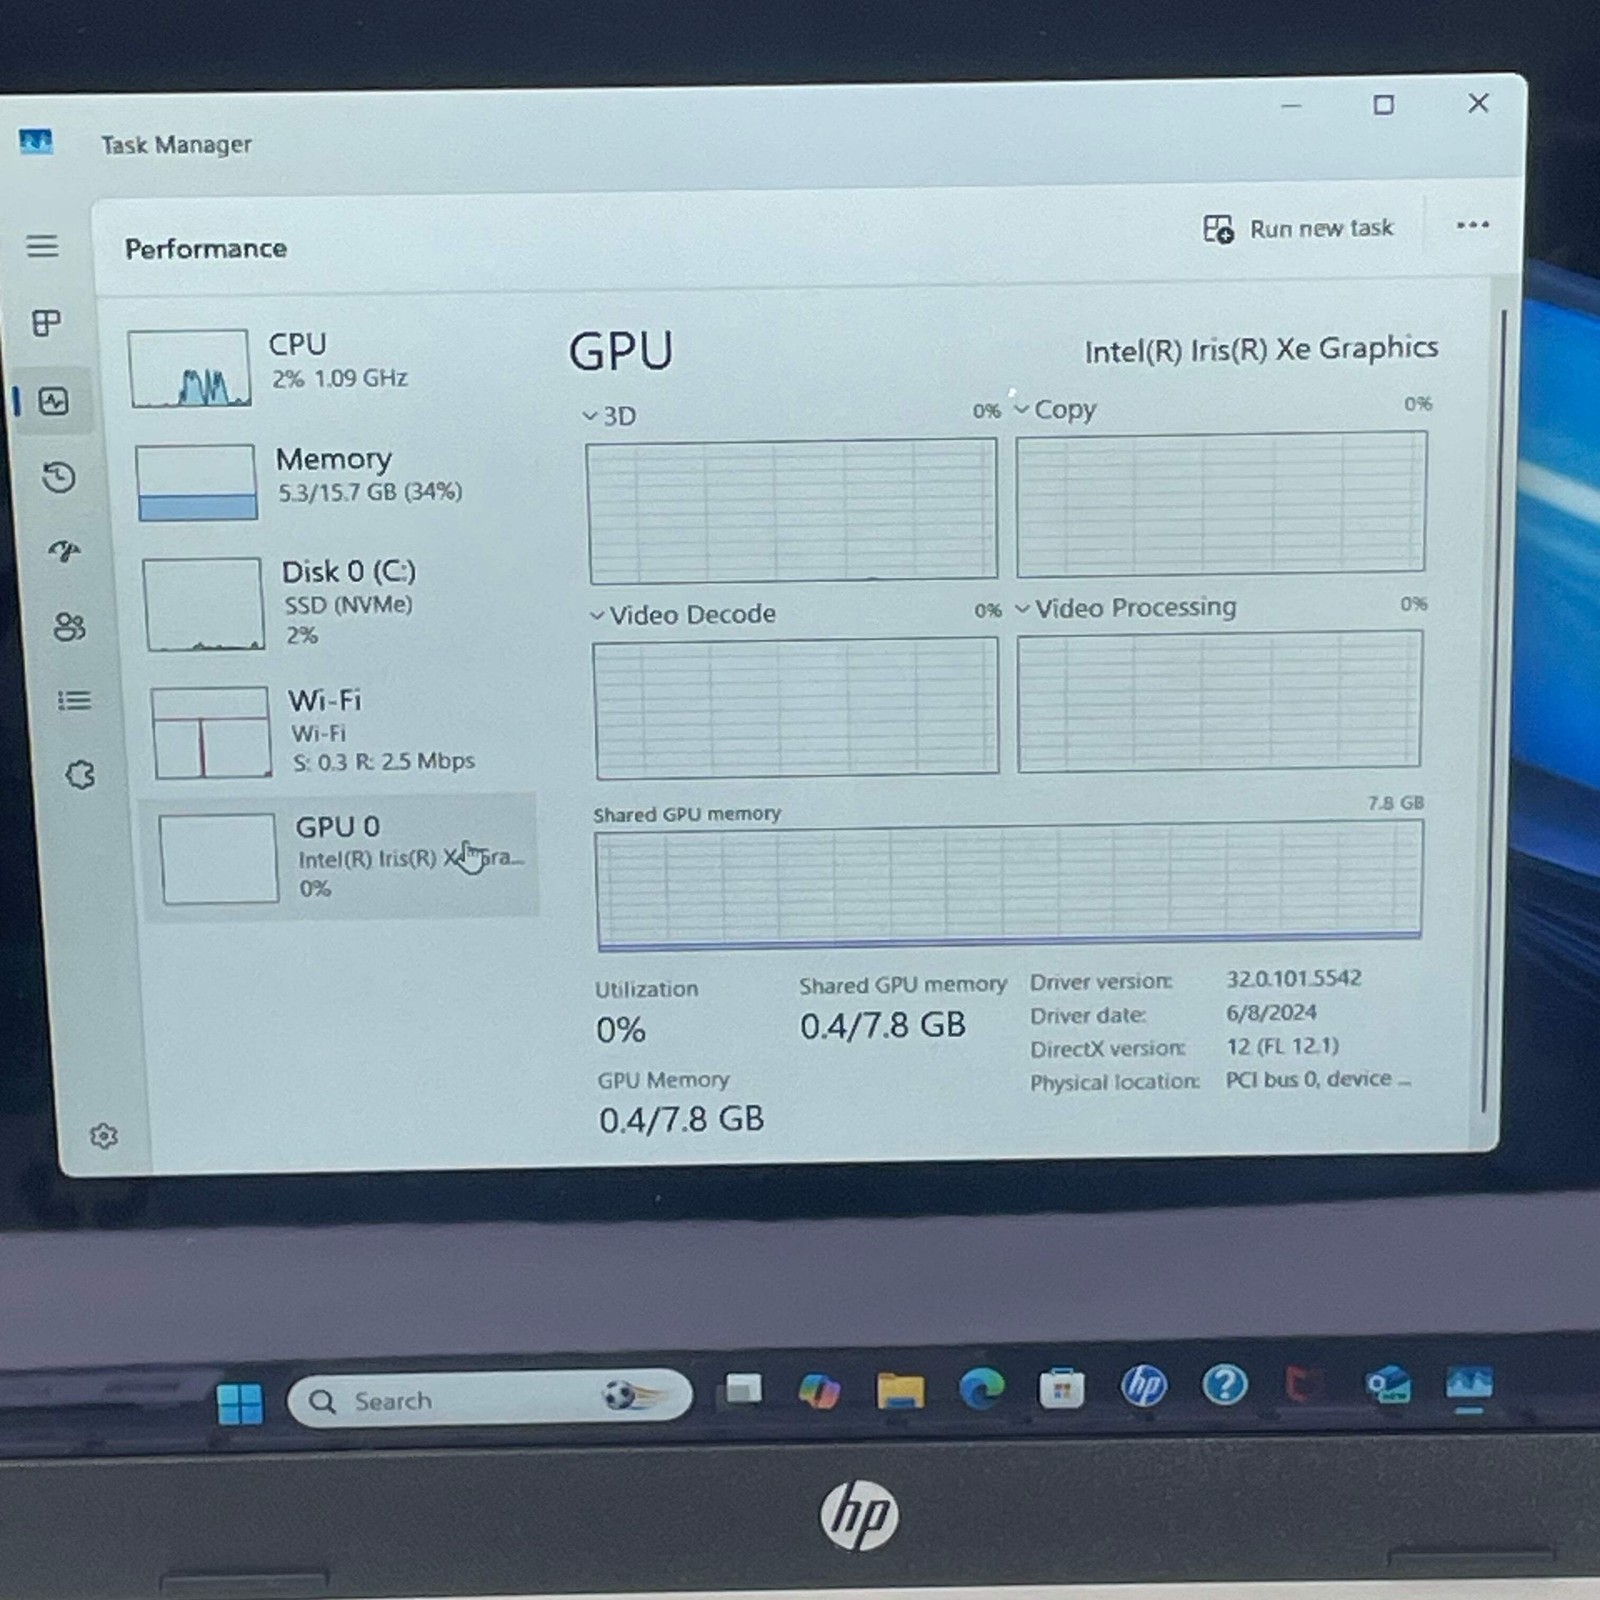This screenshot has width=1600, height=1600.
Task: Click the Shared GPU memory 0.4/7.8 GB value
Action: [883, 1025]
